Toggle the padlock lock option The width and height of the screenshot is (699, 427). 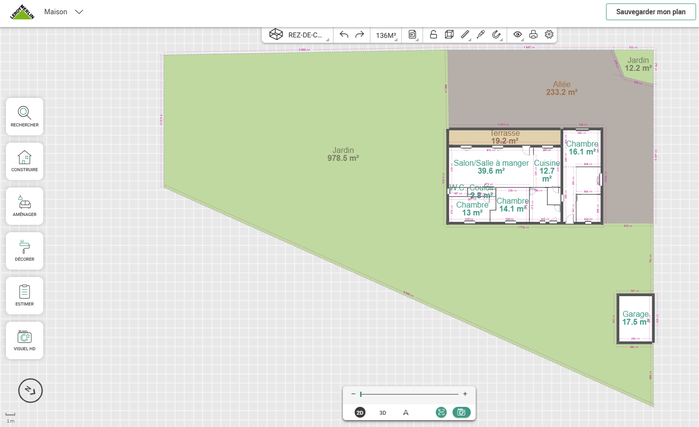click(x=433, y=35)
